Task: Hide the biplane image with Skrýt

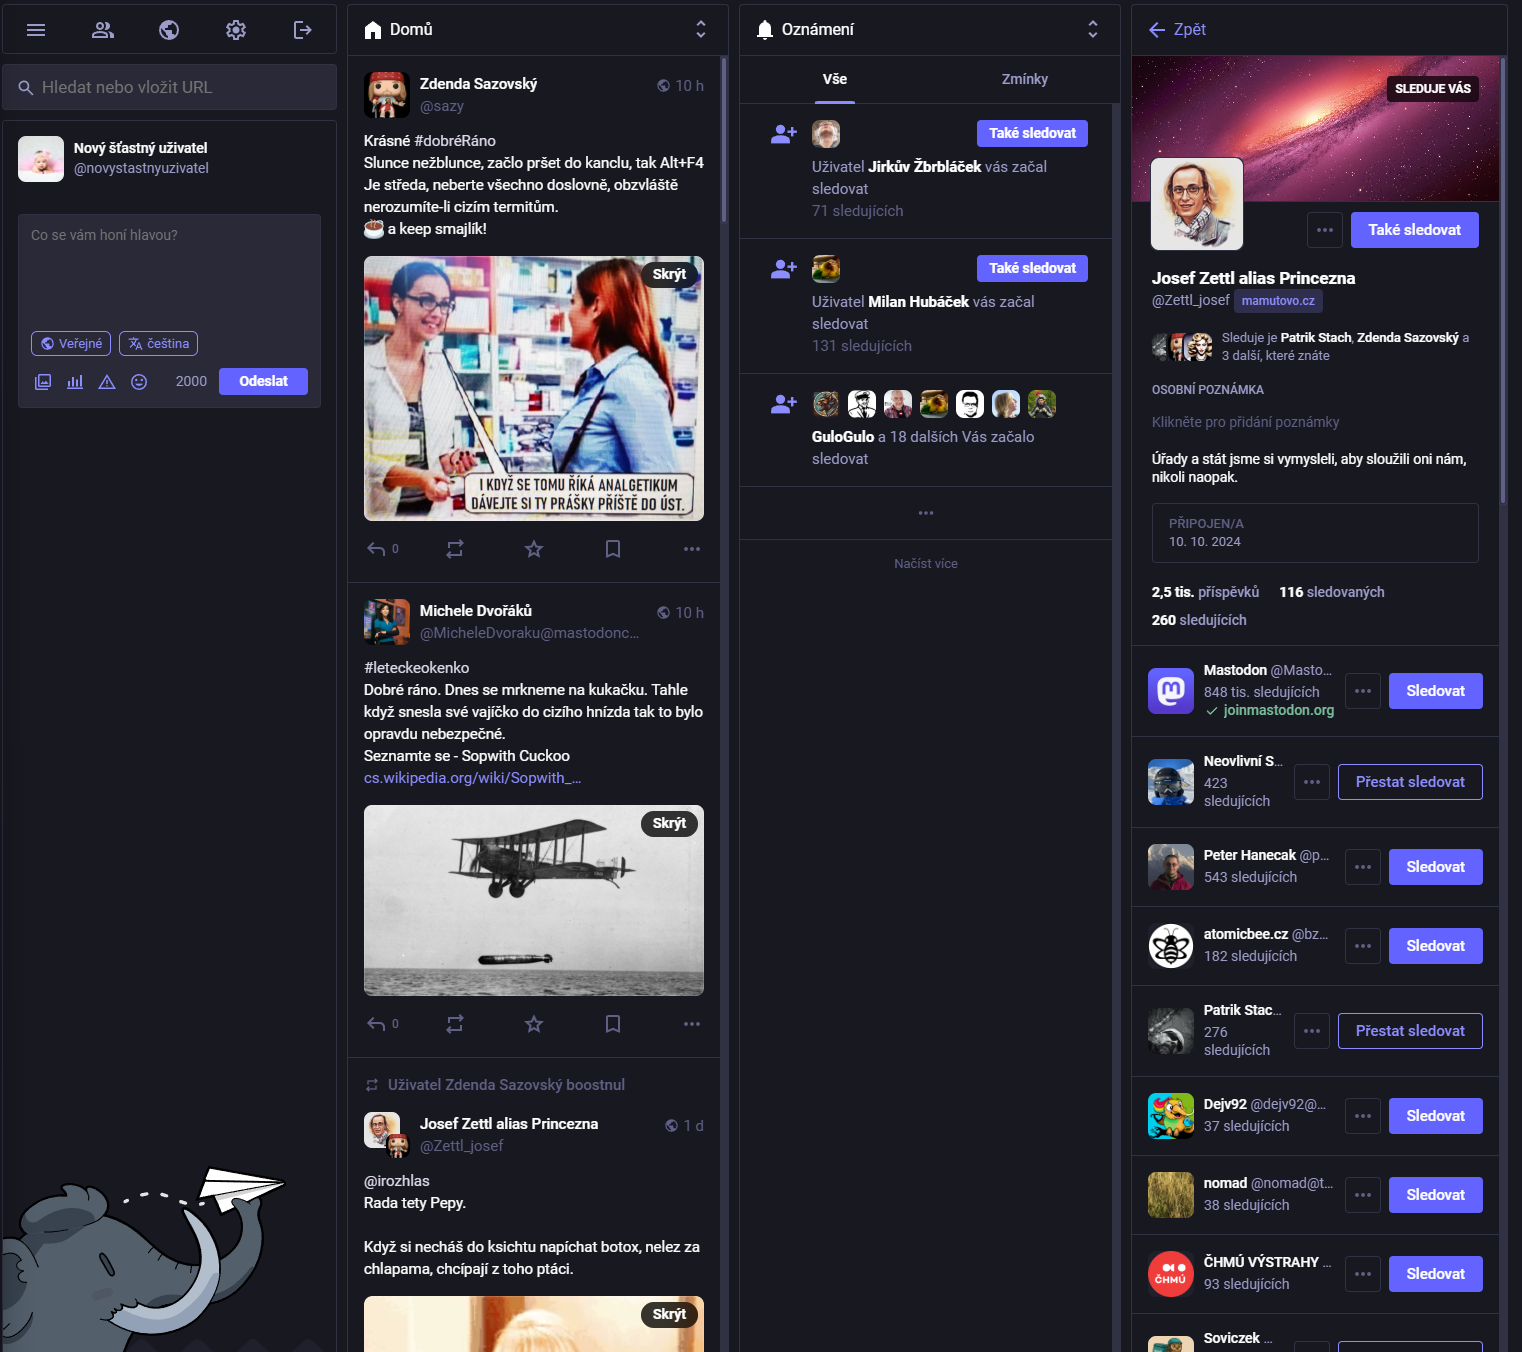Action: pyautogui.click(x=669, y=823)
